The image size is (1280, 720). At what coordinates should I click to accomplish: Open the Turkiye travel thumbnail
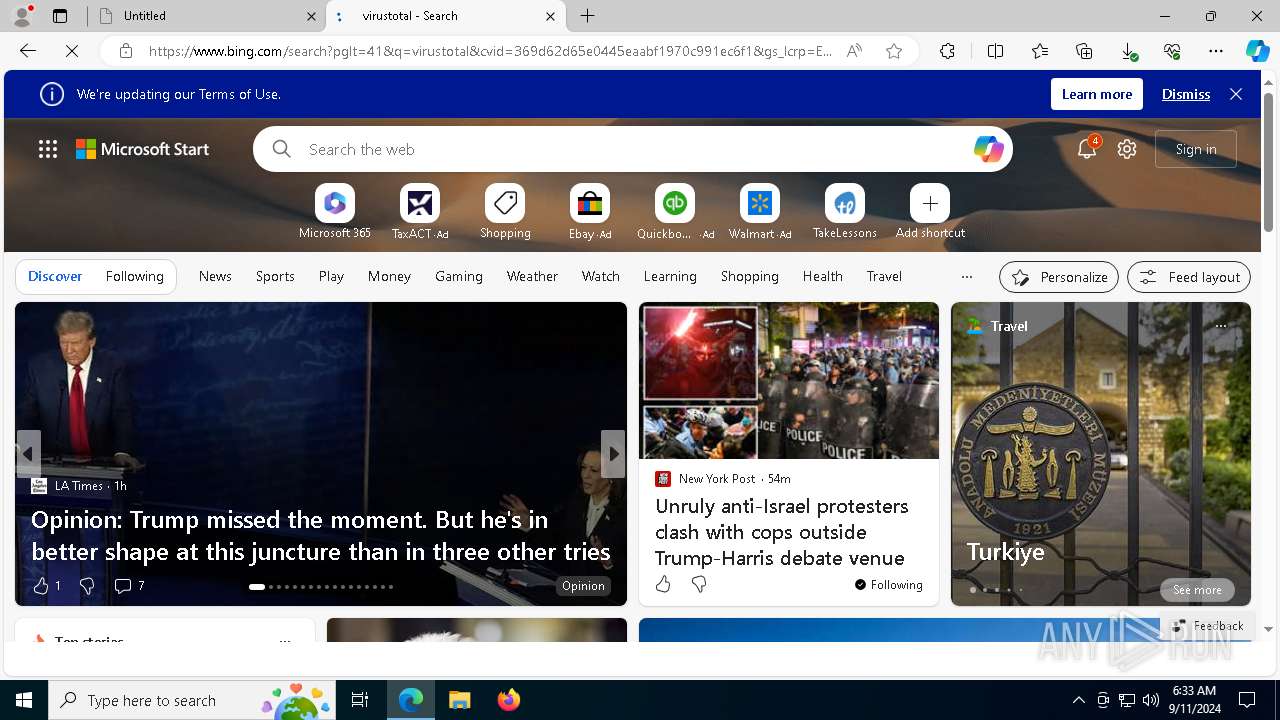pos(1101,453)
